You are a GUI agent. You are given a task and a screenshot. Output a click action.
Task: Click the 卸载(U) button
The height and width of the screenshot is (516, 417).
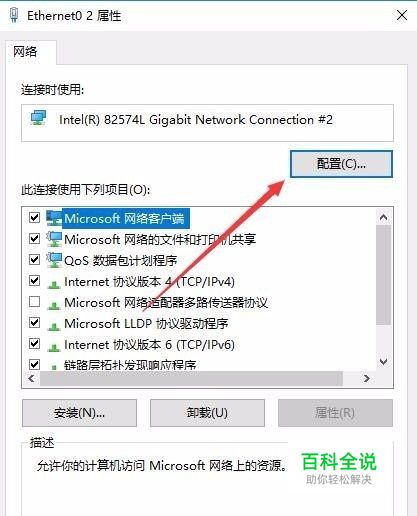coord(207,413)
